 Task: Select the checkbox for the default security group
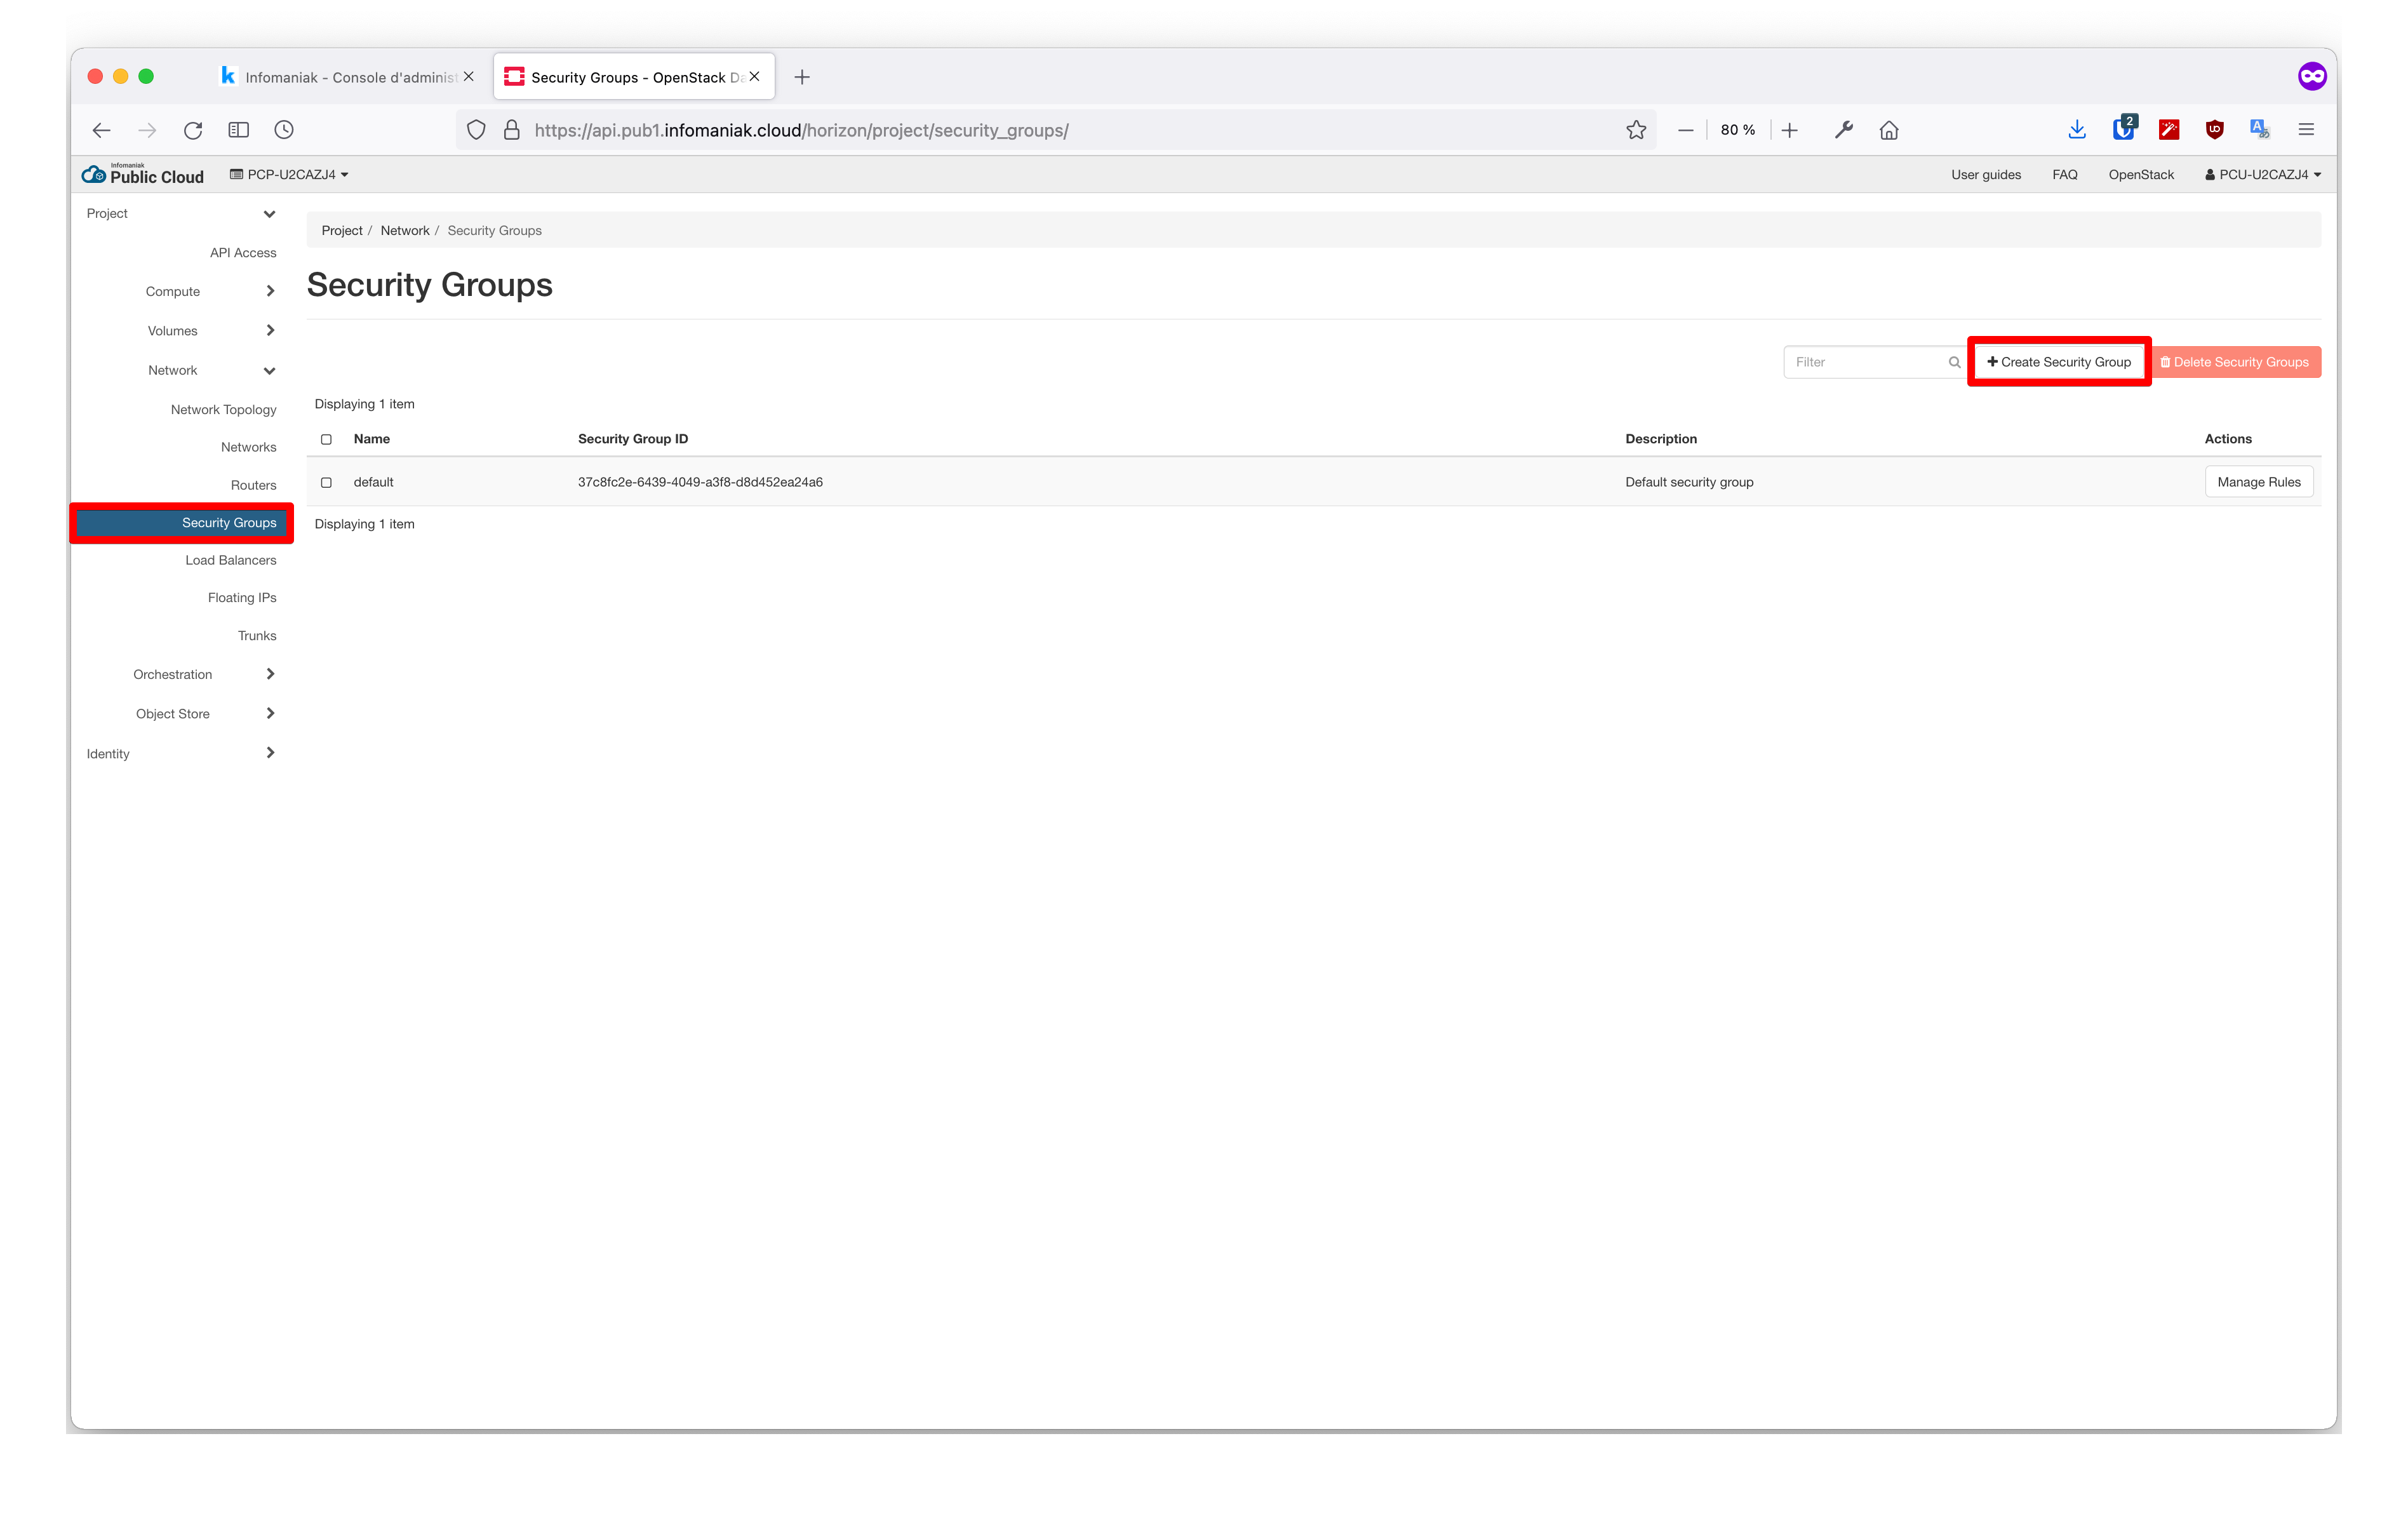326,482
